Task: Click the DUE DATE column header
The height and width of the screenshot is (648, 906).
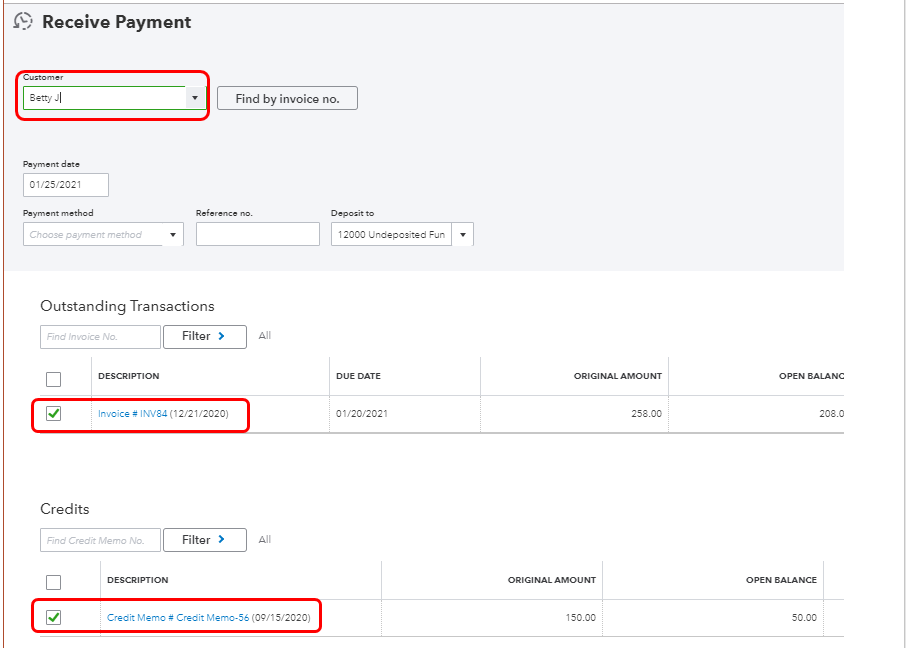Action: pos(359,377)
